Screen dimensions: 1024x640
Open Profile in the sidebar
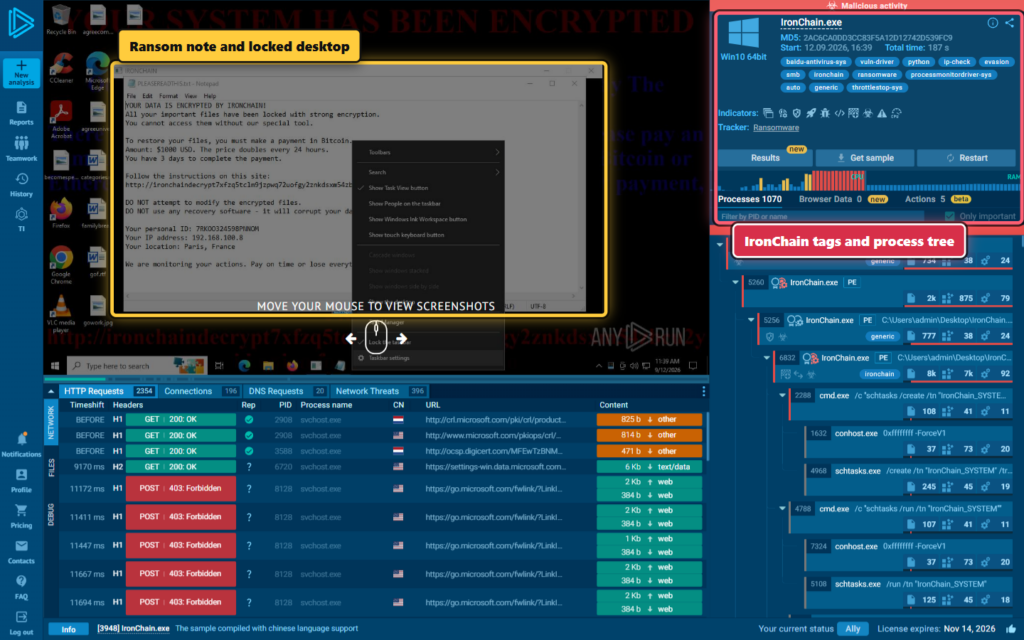click(21, 481)
